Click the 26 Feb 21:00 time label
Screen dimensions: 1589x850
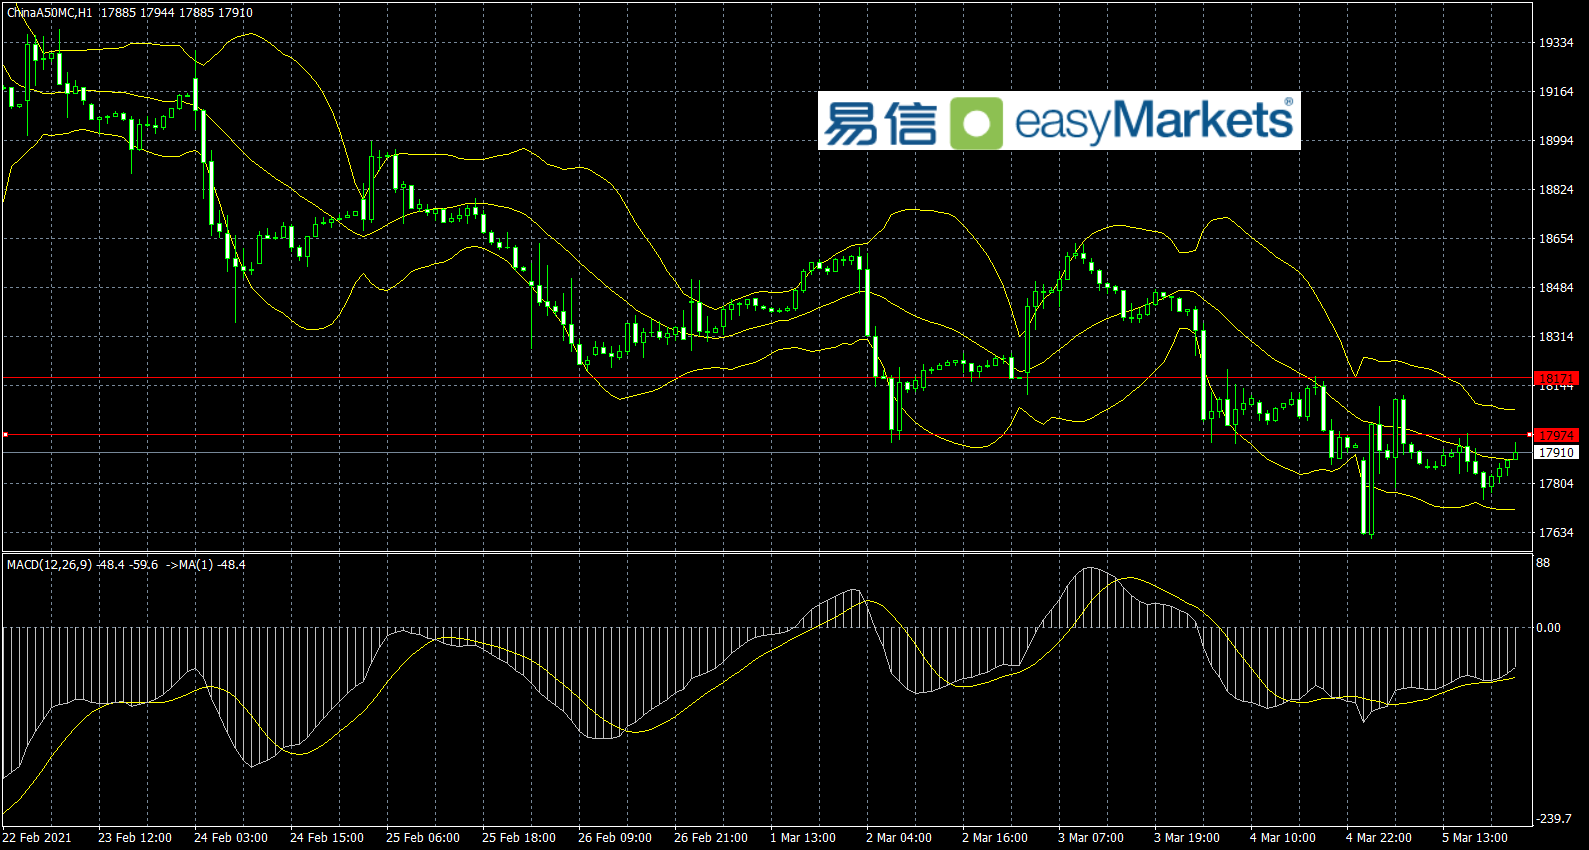[711, 838]
